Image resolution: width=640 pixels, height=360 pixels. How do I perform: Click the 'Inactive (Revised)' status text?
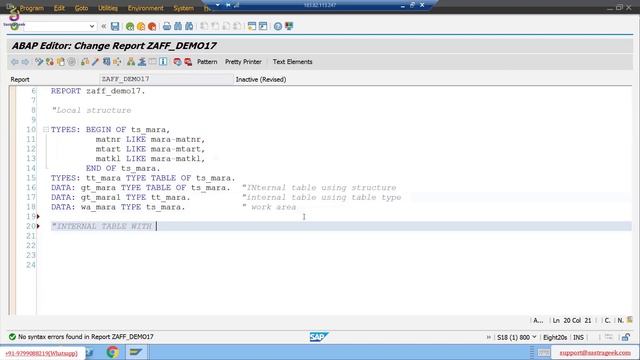tap(261, 80)
